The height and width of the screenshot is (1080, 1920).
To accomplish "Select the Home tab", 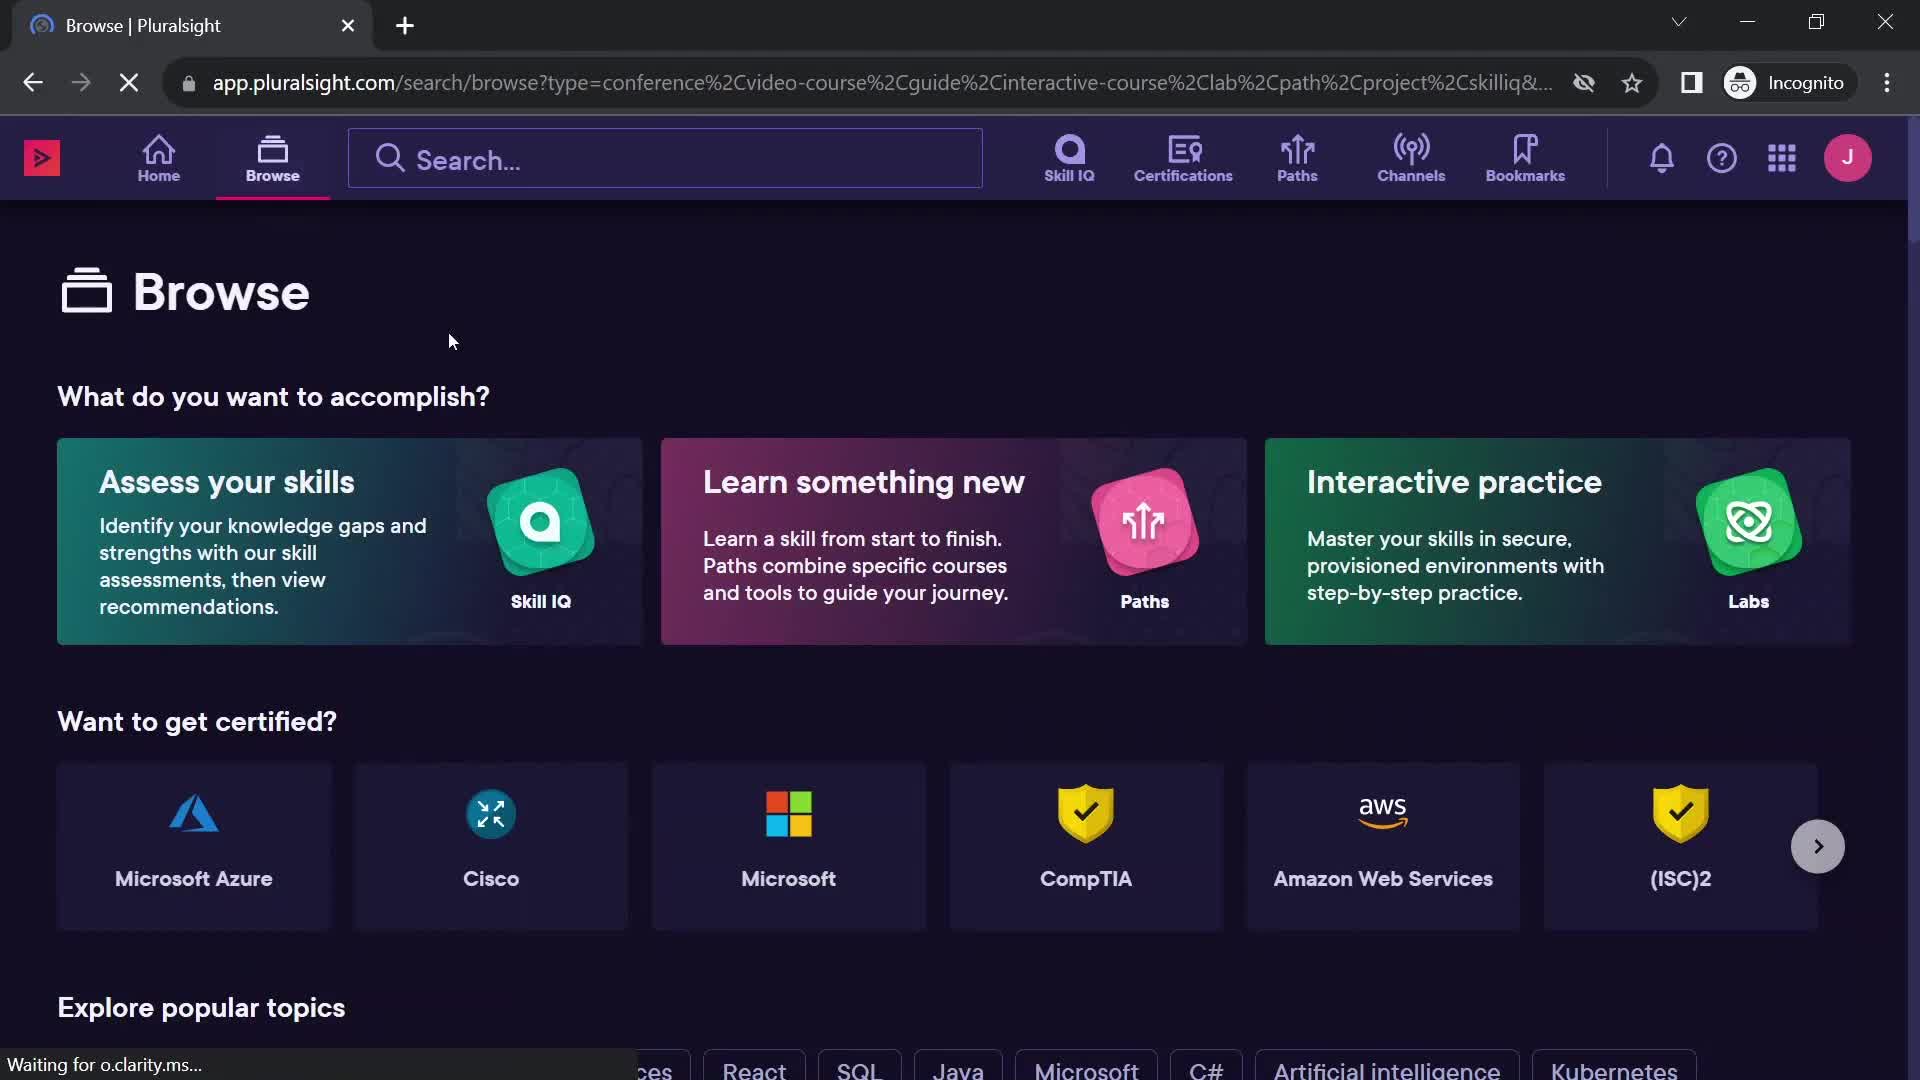I will click(x=158, y=156).
